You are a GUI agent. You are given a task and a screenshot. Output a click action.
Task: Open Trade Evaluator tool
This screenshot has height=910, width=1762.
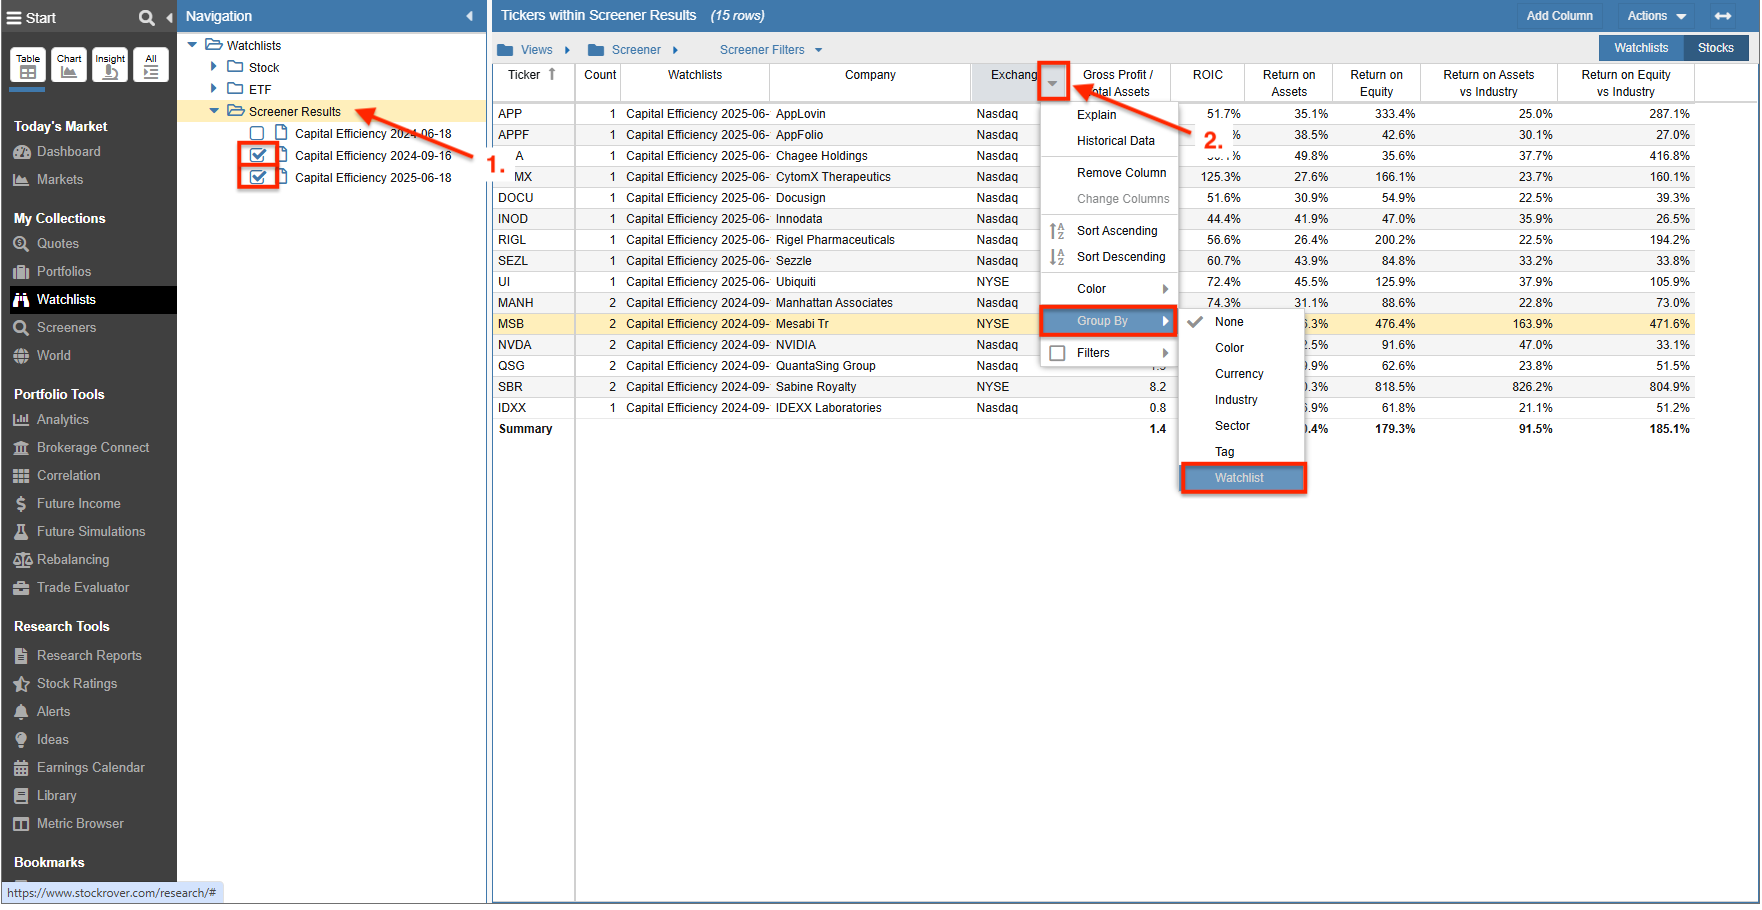(x=82, y=588)
